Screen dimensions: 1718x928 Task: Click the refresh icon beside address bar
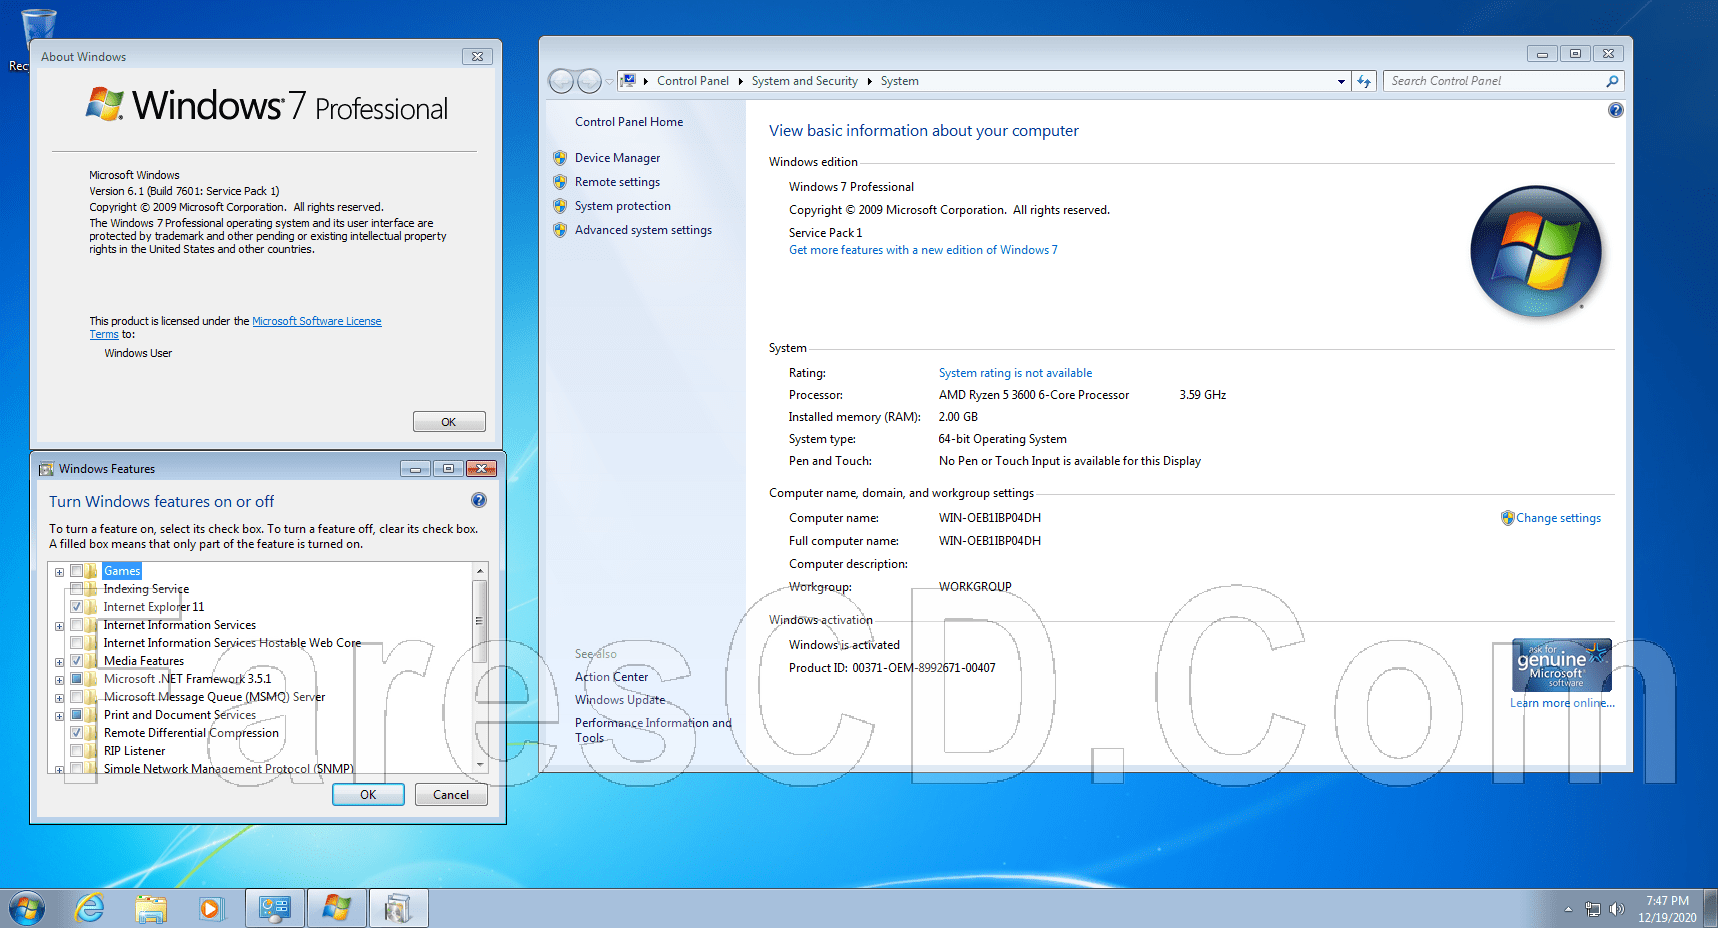(1364, 81)
